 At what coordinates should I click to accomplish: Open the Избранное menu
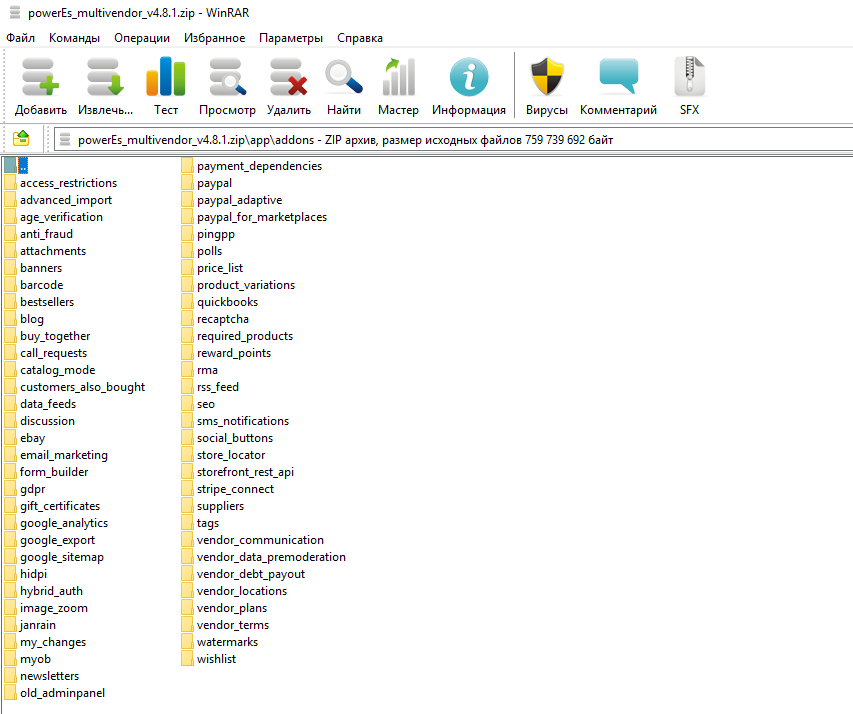pyautogui.click(x=214, y=38)
